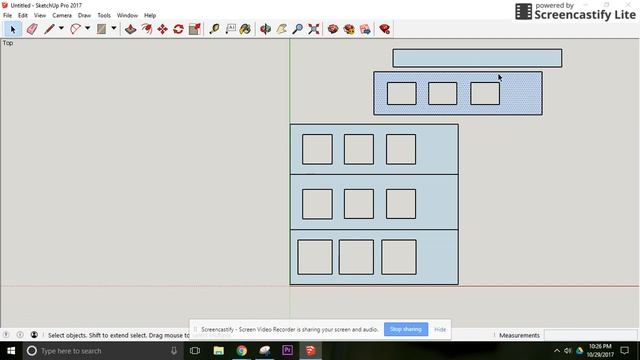Activate the Pan hand tool
The width and height of the screenshot is (640, 360).
tap(282, 29)
